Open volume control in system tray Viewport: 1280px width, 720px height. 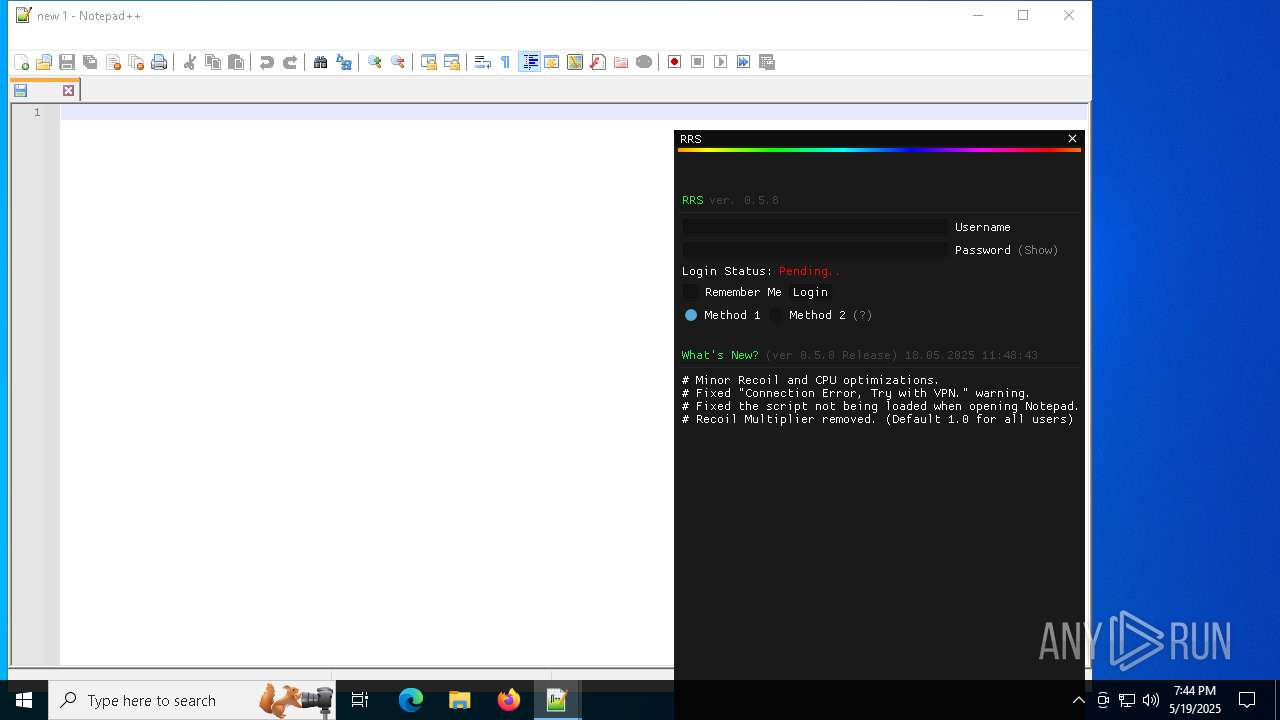(1151, 700)
